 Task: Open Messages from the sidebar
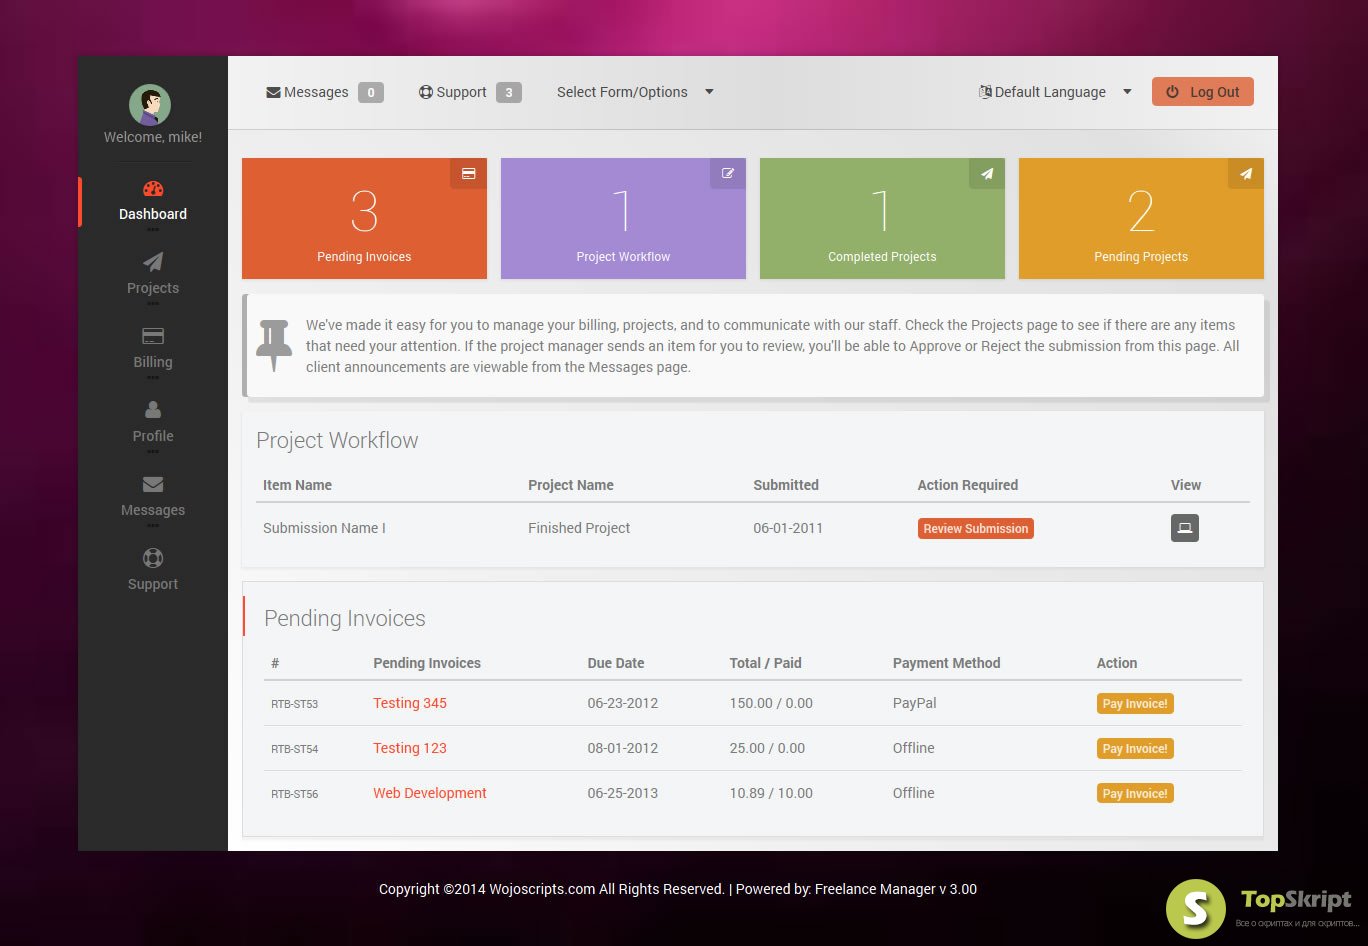[x=153, y=497]
